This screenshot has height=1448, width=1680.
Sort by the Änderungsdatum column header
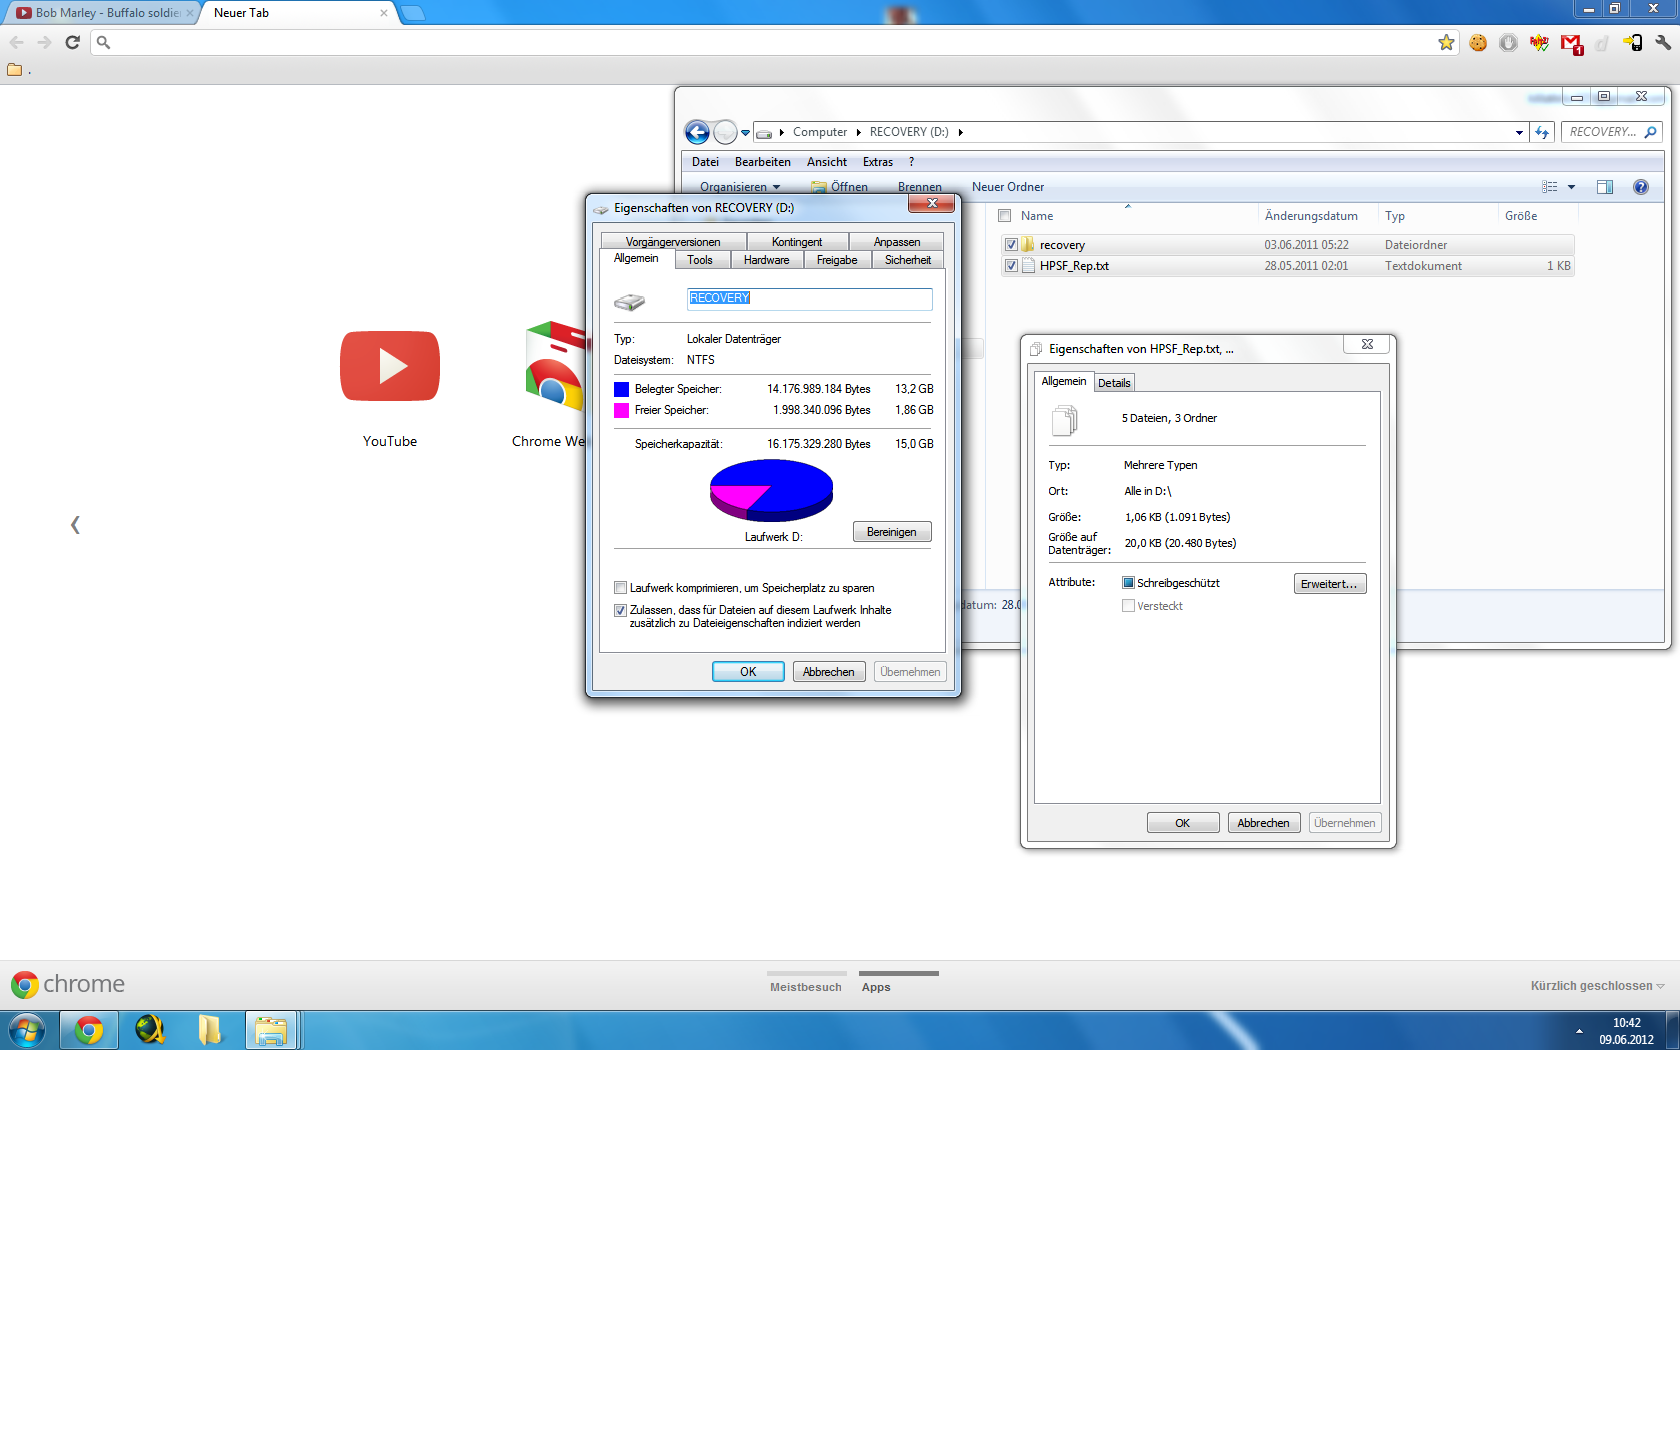coord(1311,216)
